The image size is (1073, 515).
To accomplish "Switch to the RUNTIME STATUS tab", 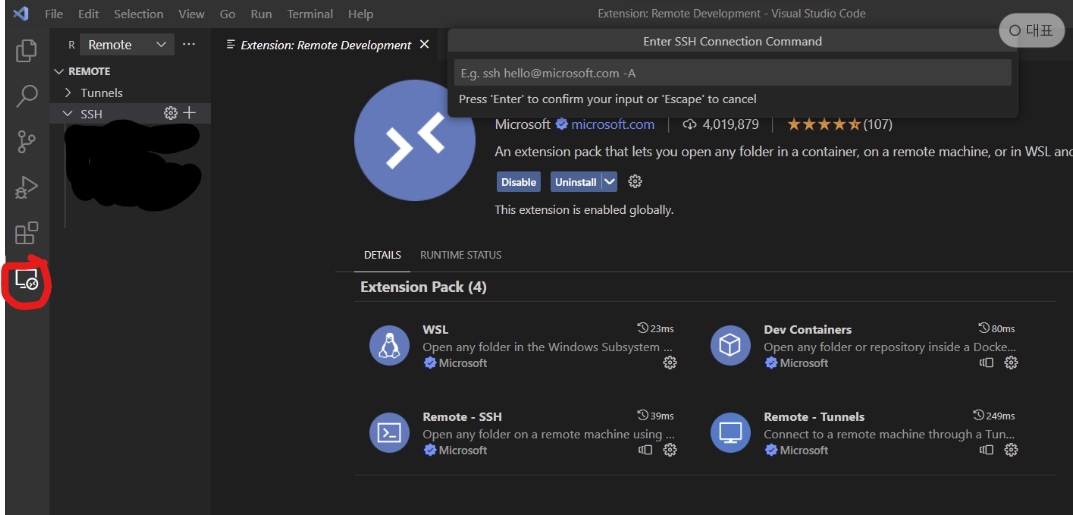I will click(x=461, y=255).
